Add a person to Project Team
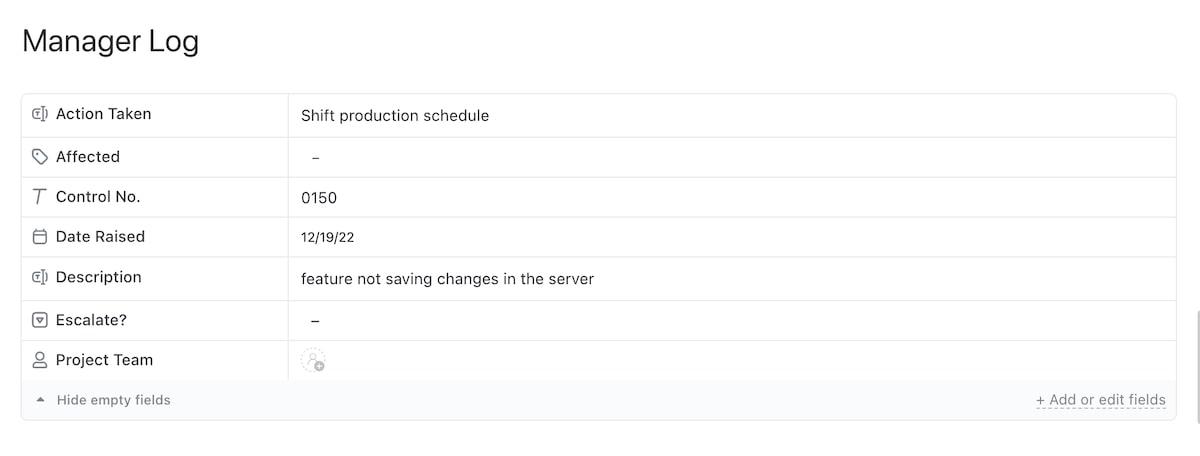 [313, 361]
